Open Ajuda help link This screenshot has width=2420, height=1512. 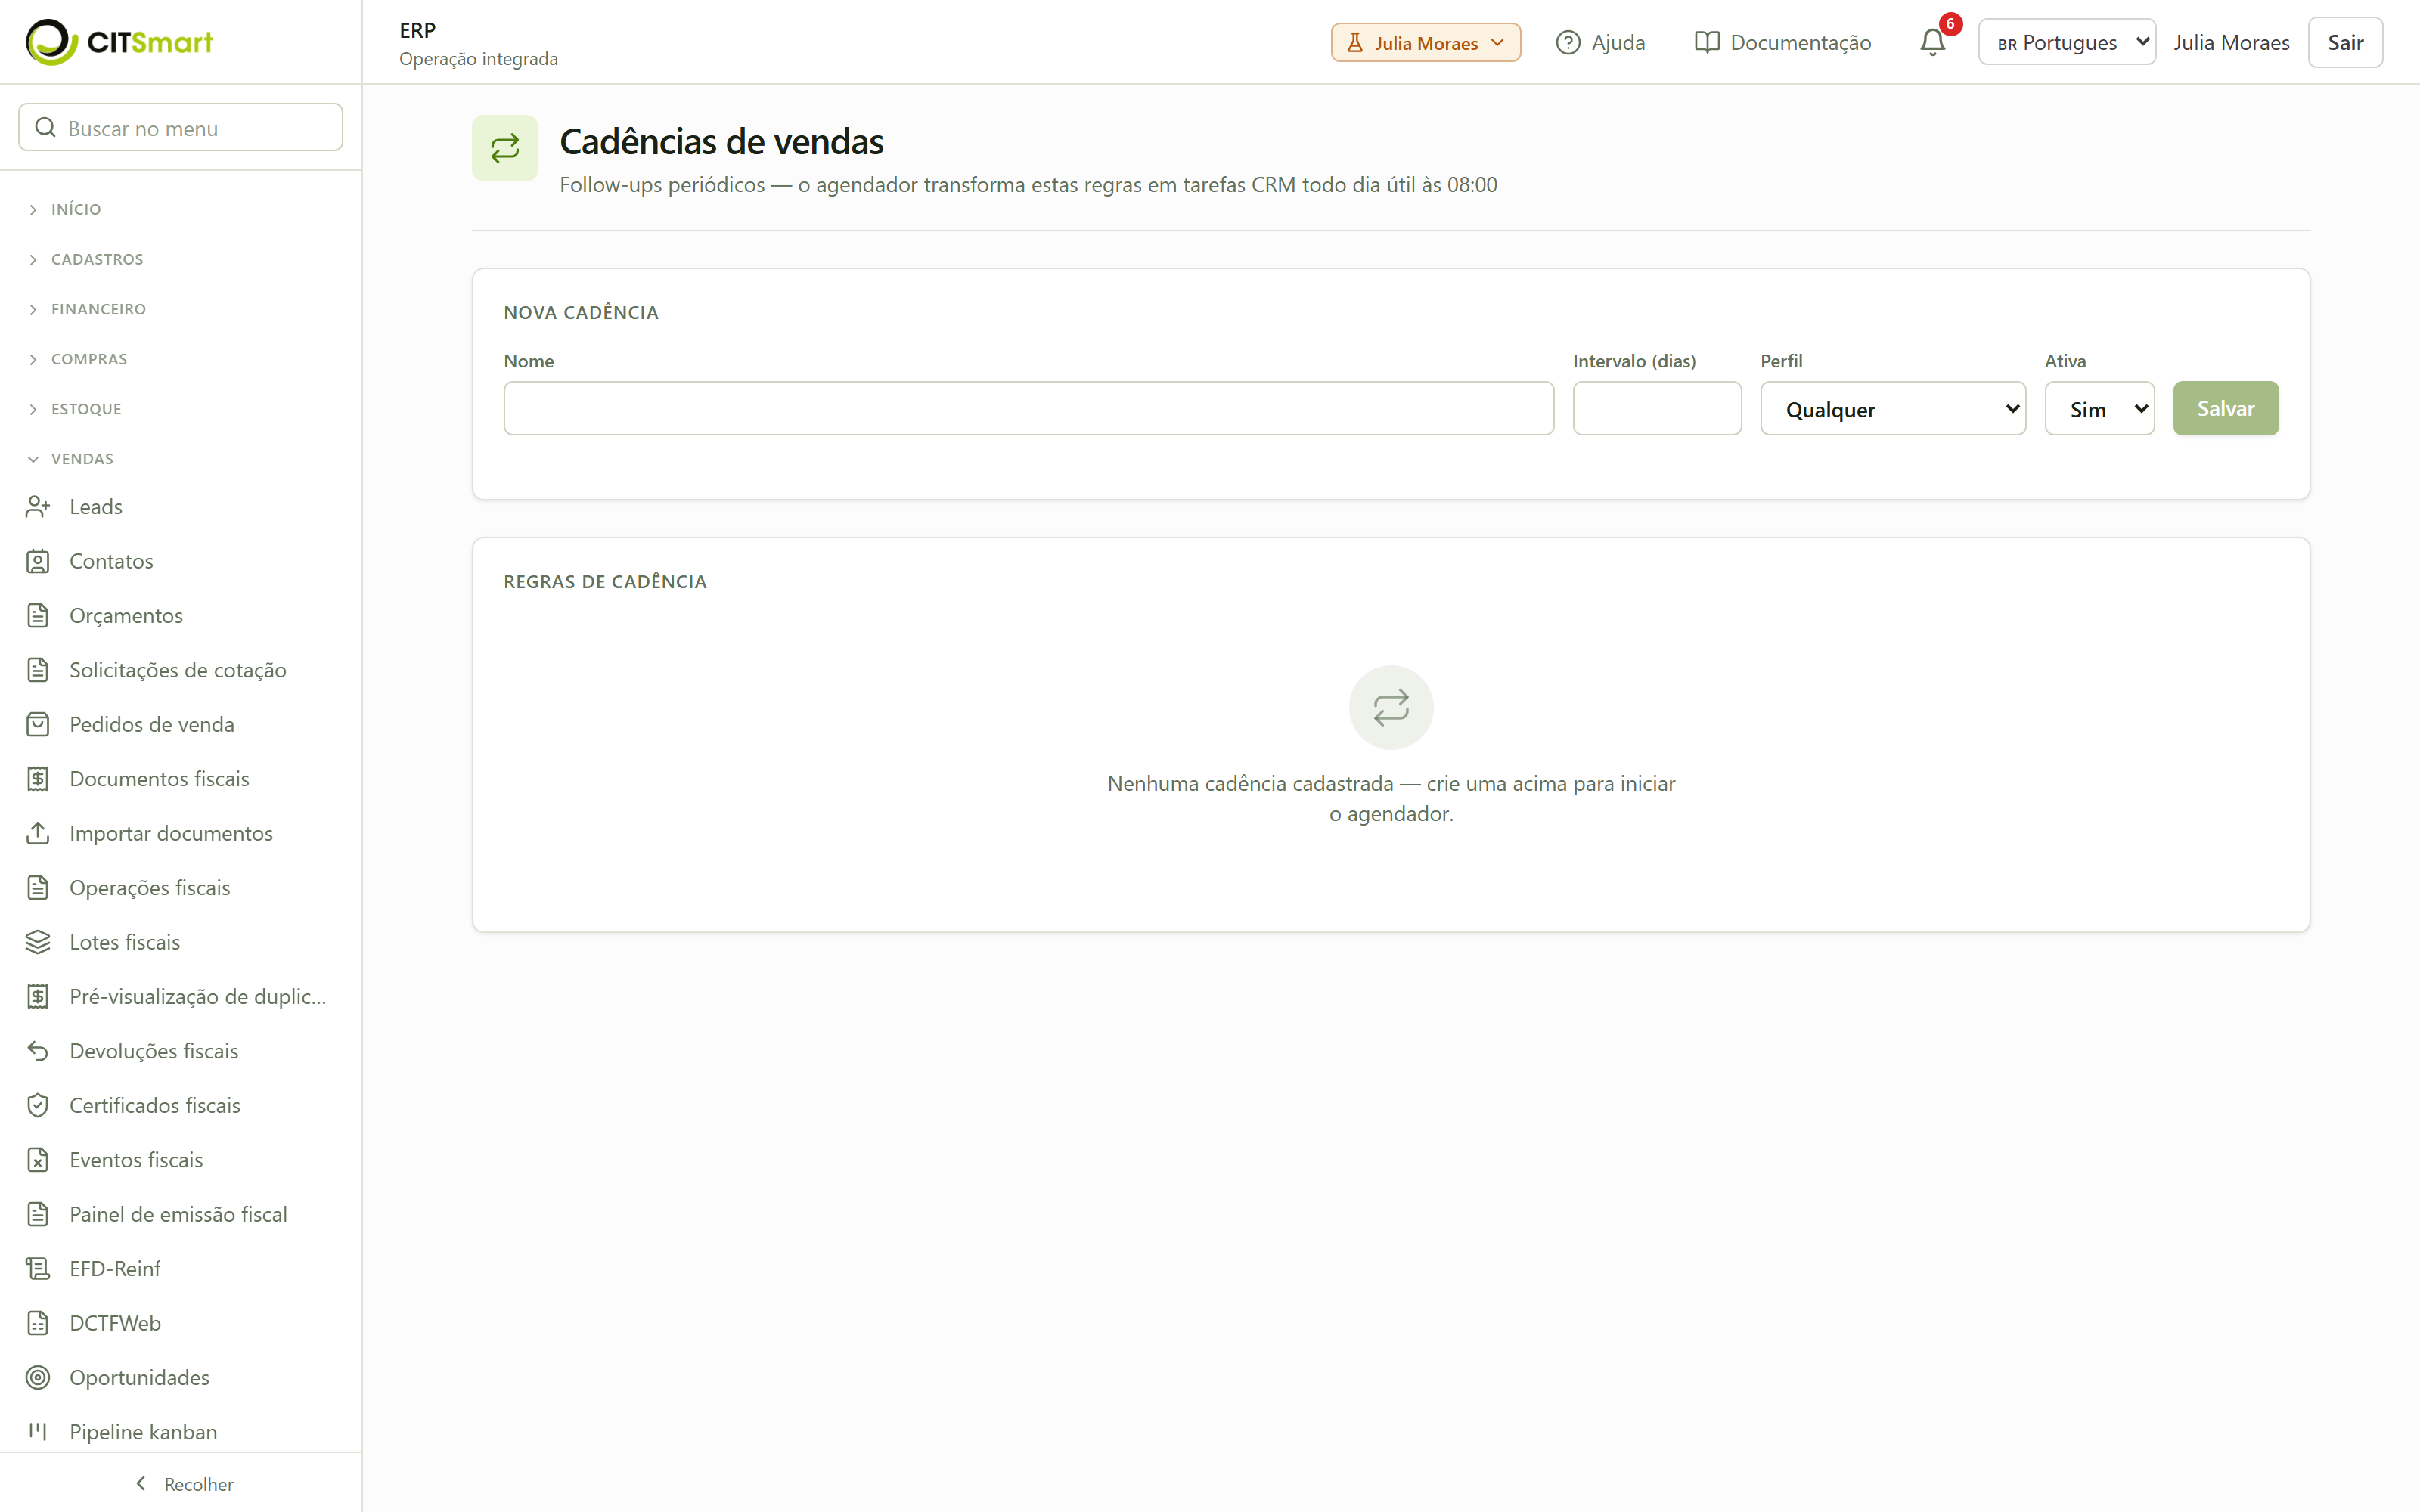[1600, 42]
